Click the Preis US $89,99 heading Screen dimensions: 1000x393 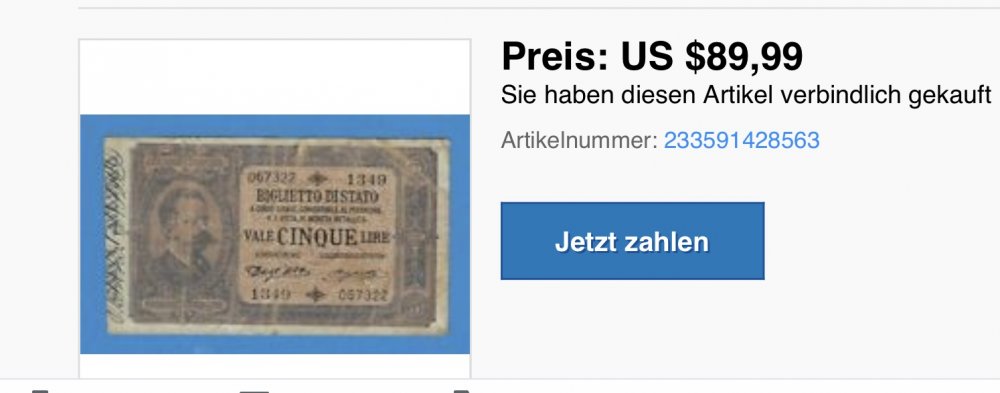(652, 56)
